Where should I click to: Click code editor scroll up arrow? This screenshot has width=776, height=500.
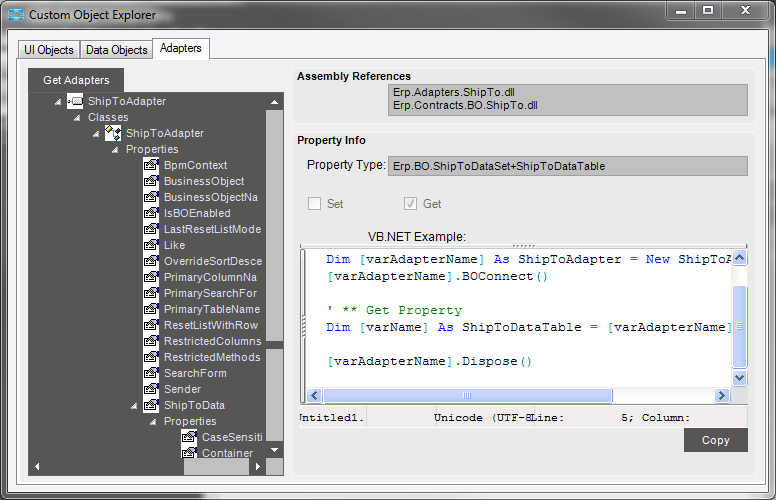coord(739,257)
